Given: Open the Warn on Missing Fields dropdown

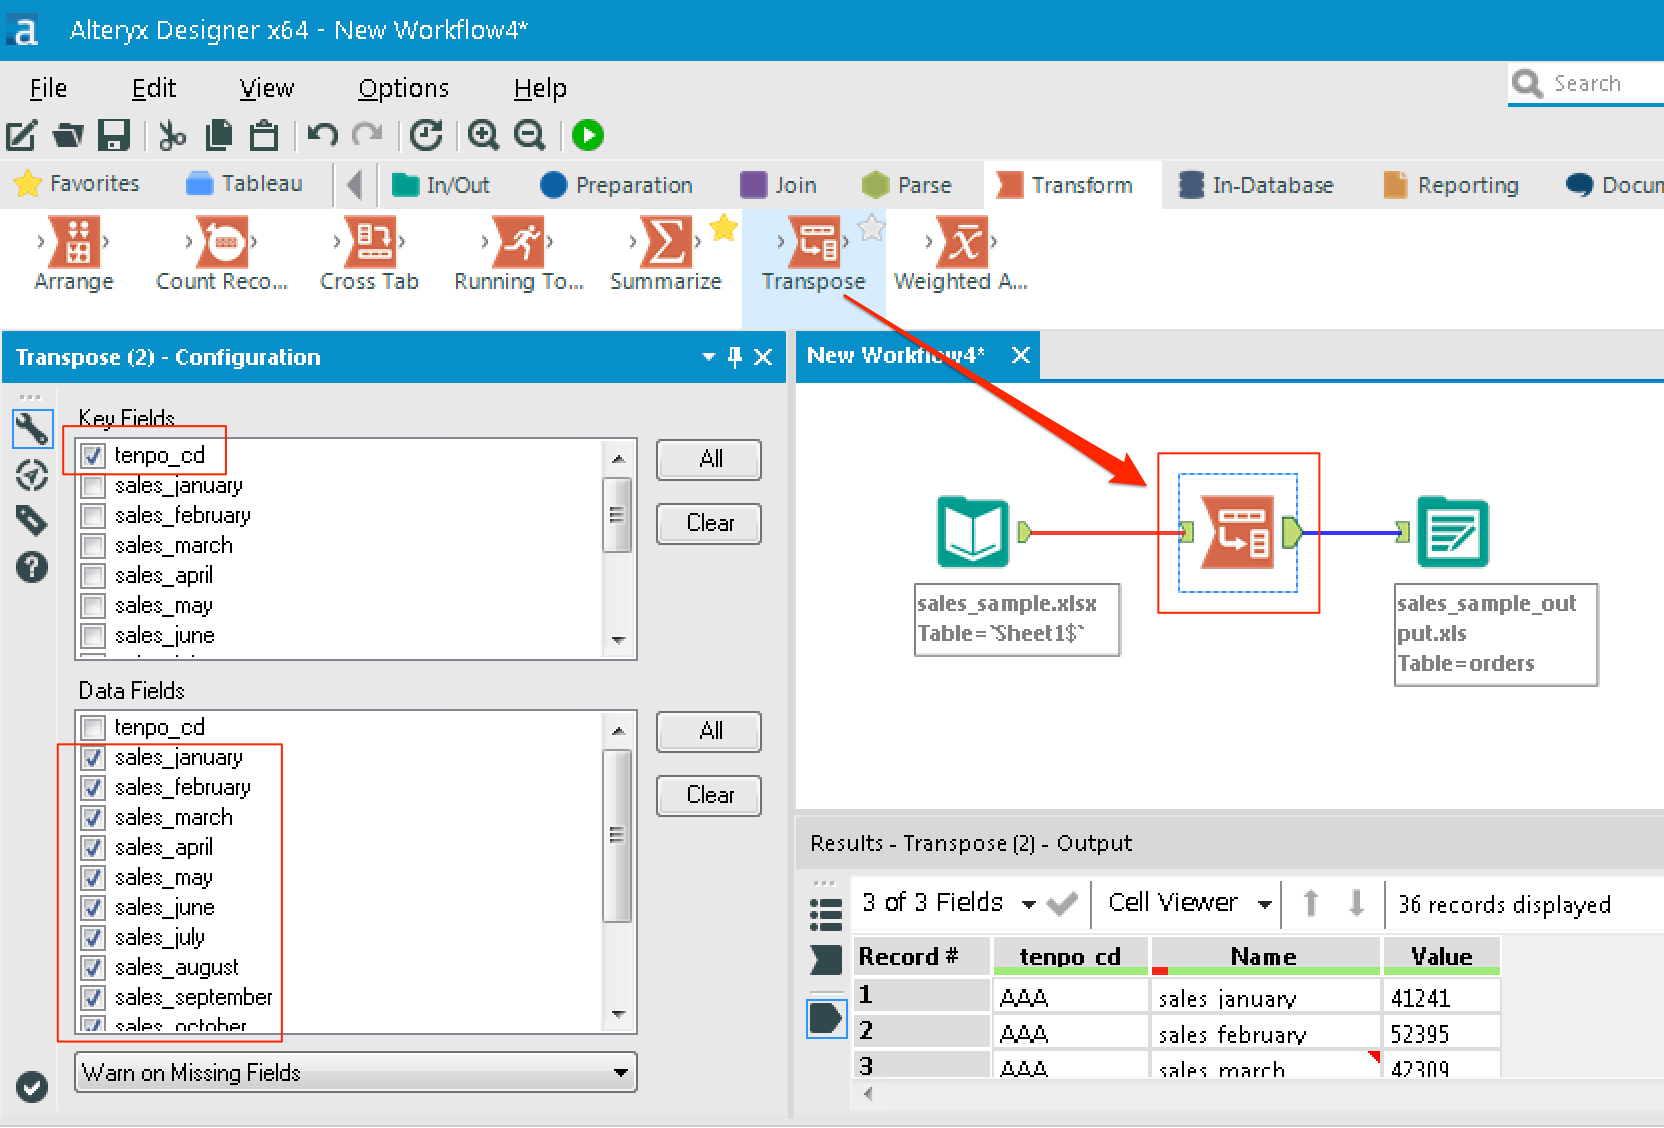Looking at the screenshot, I should tap(356, 1073).
